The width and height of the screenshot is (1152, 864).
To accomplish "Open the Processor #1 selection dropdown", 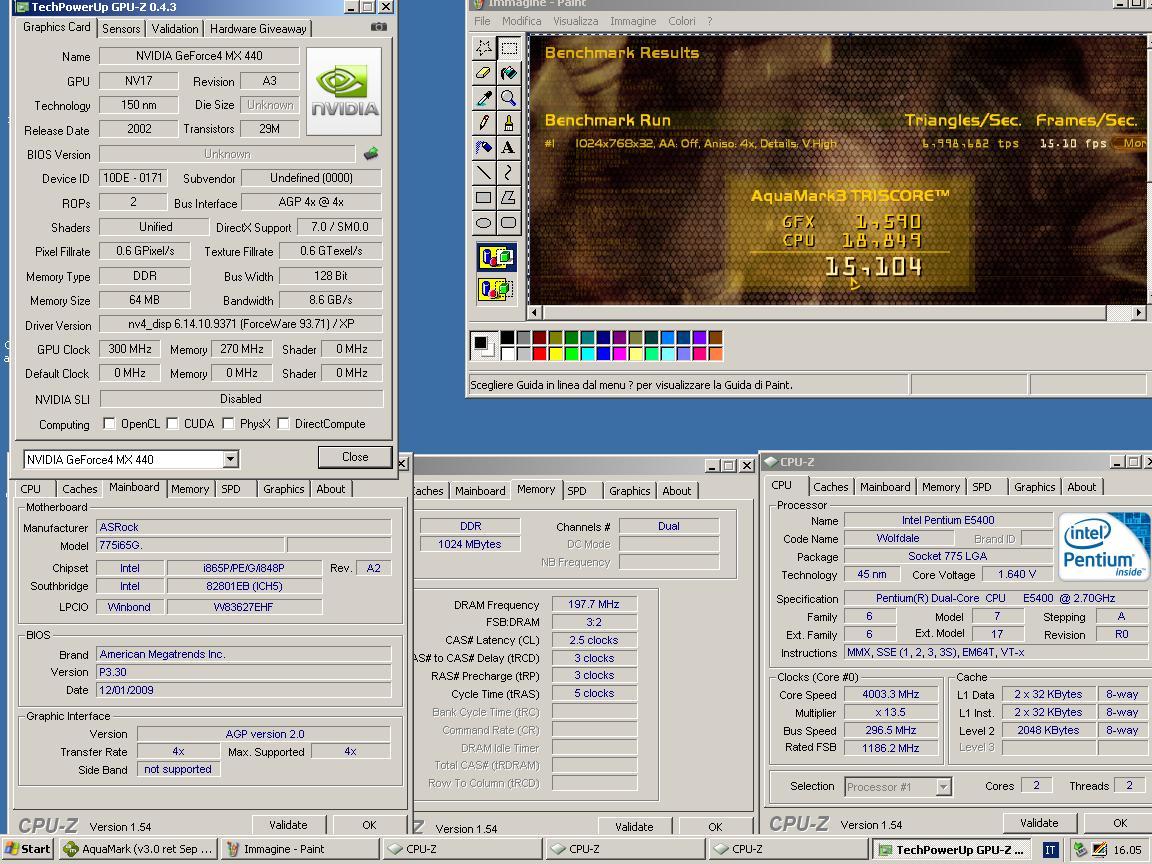I will pos(944,787).
